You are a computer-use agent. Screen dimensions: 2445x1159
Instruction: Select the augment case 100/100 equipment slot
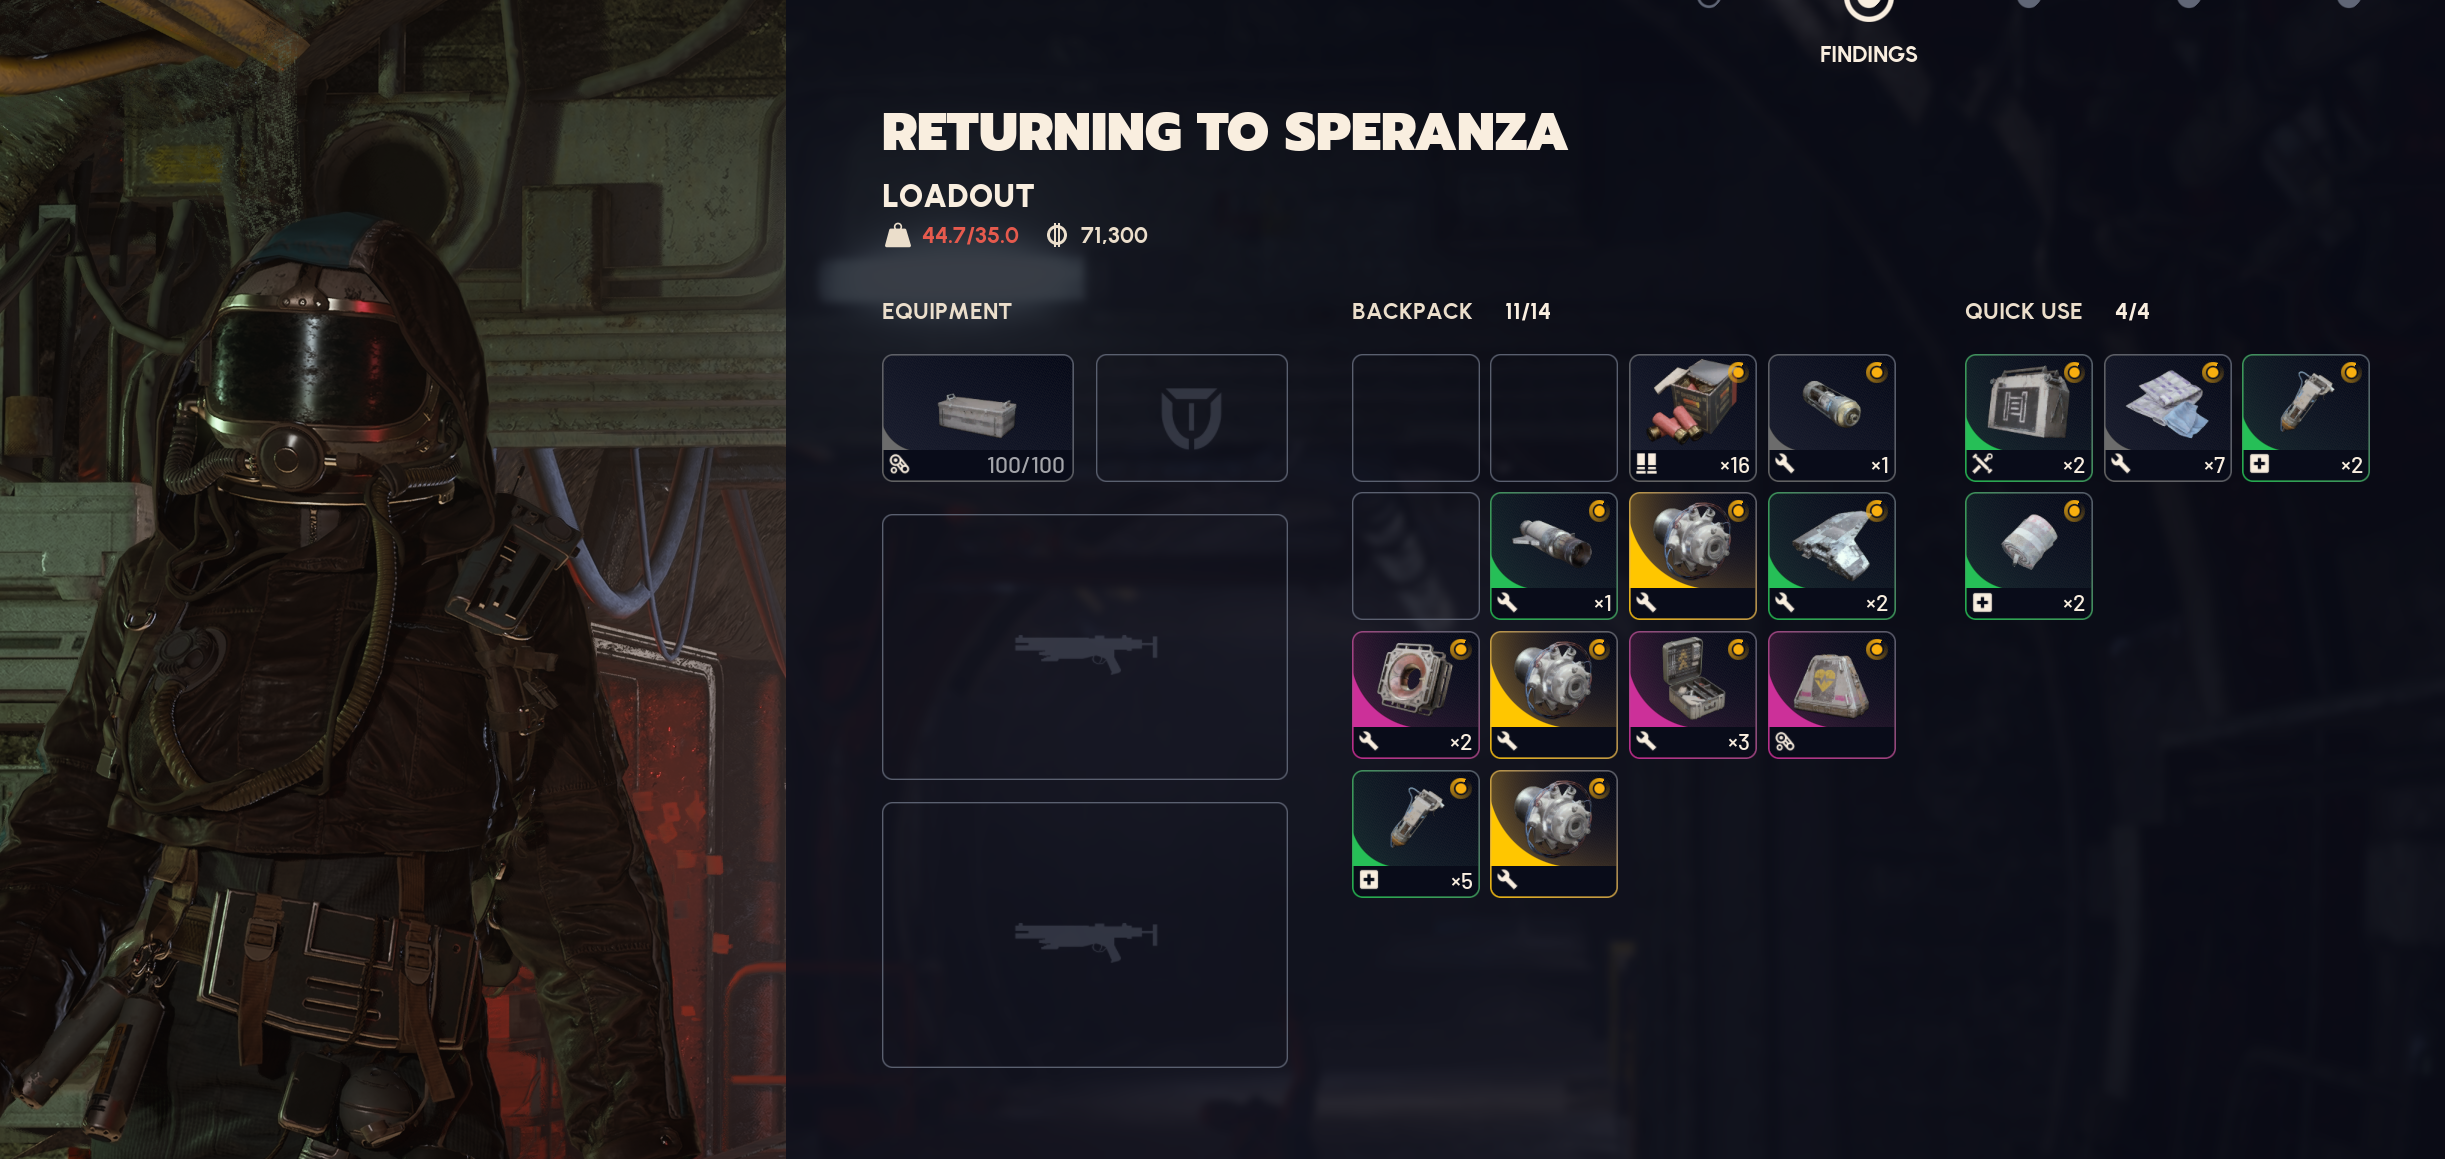[x=978, y=418]
